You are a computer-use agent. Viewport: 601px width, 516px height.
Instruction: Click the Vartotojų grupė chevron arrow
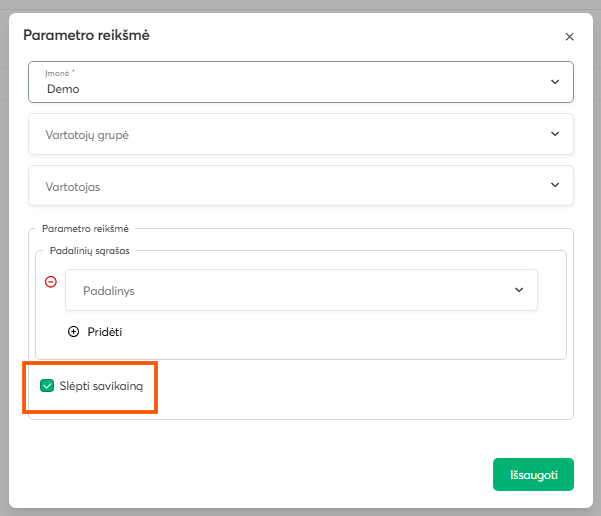pyautogui.click(x=555, y=133)
